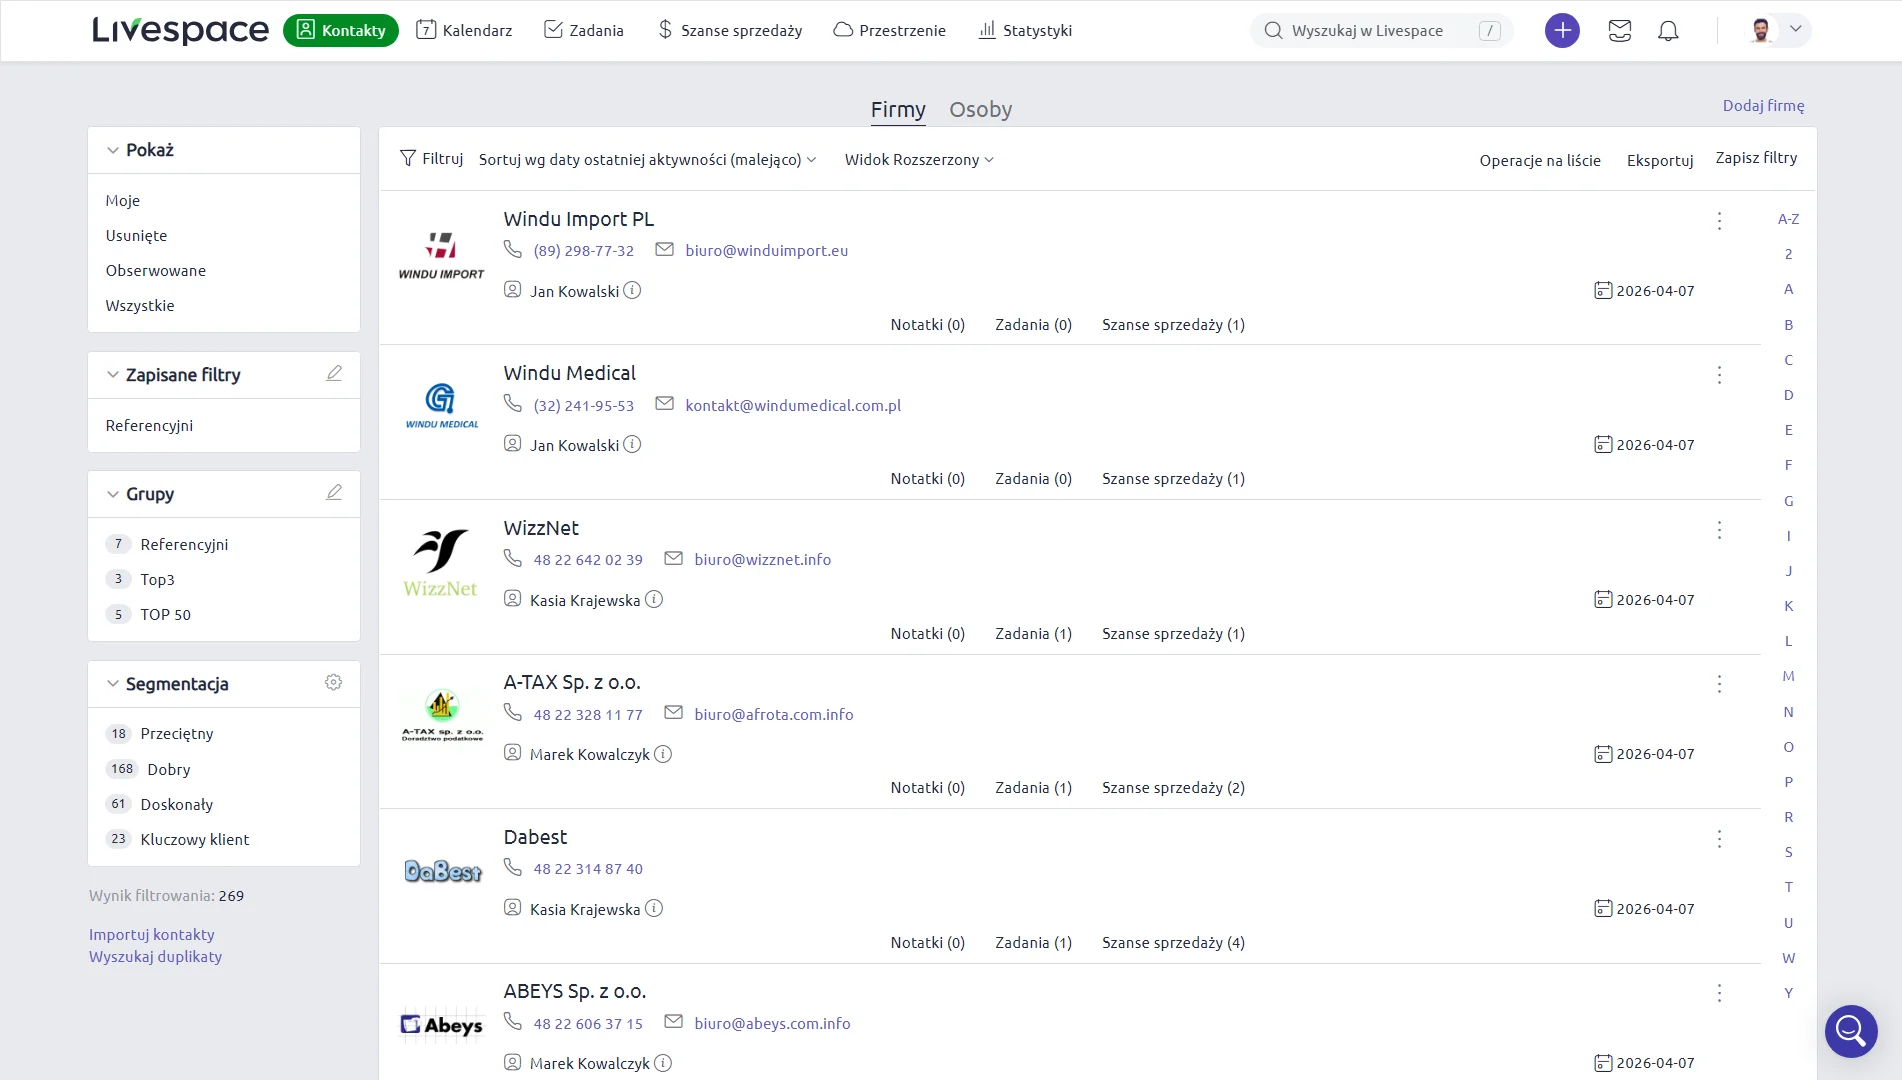This screenshot has height=1080, width=1902.
Task: Select the Moje filter option
Action: coord(122,200)
